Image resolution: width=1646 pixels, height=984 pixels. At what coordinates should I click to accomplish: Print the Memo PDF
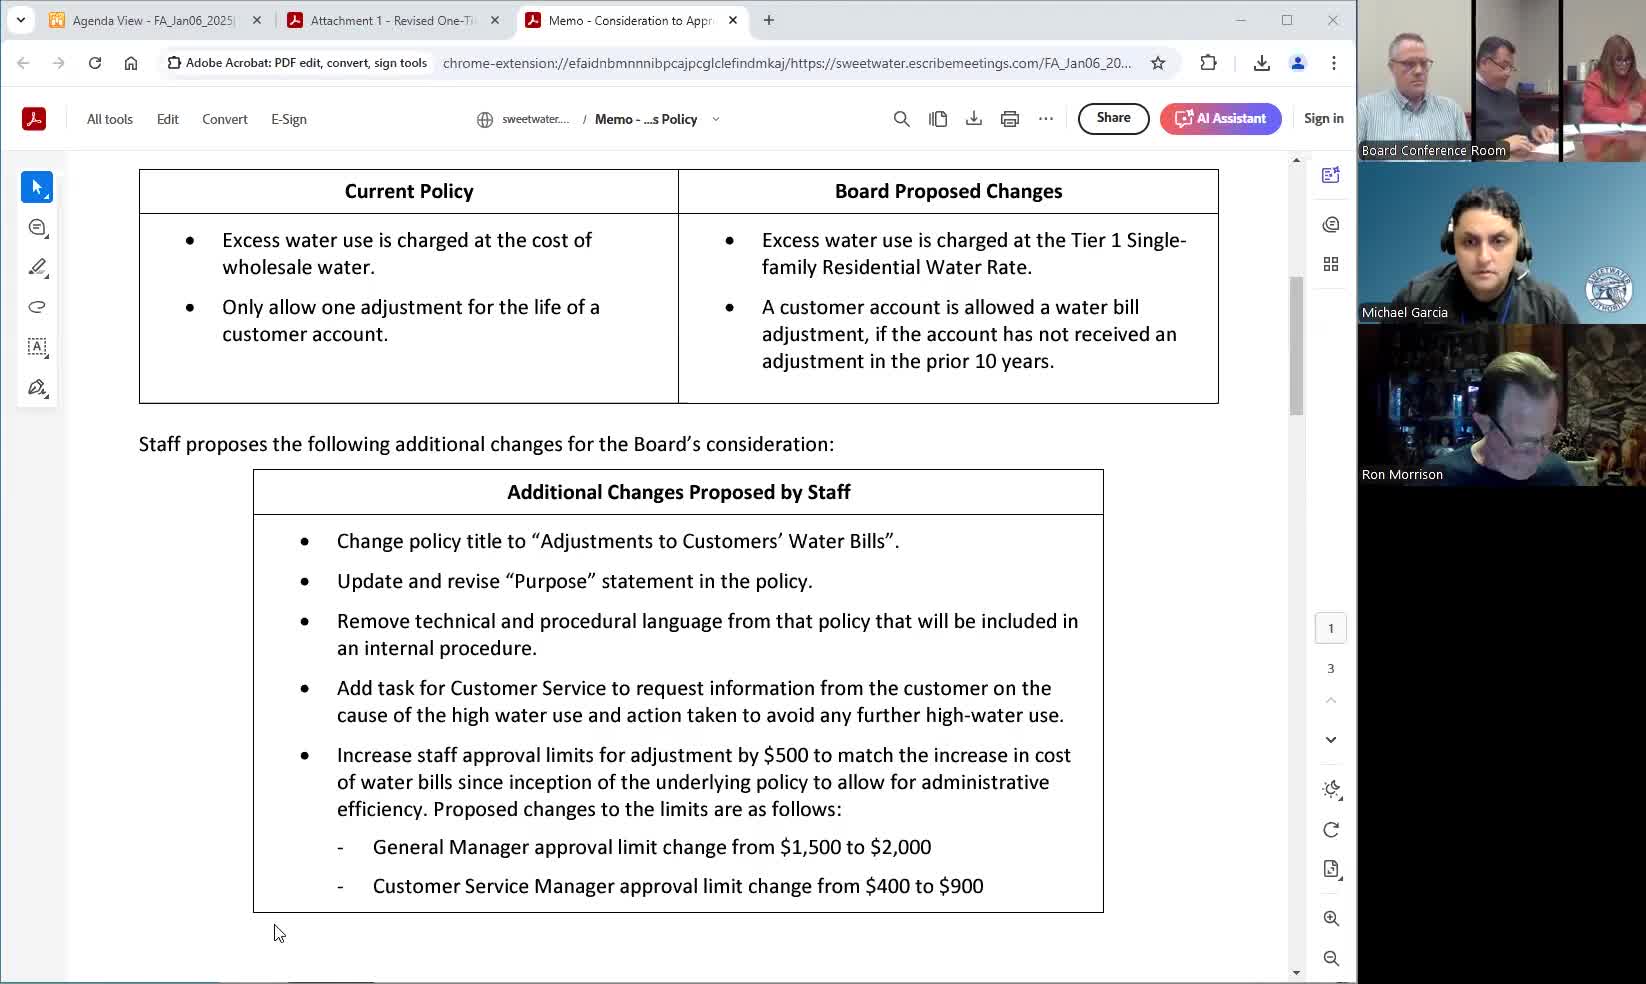[1009, 118]
